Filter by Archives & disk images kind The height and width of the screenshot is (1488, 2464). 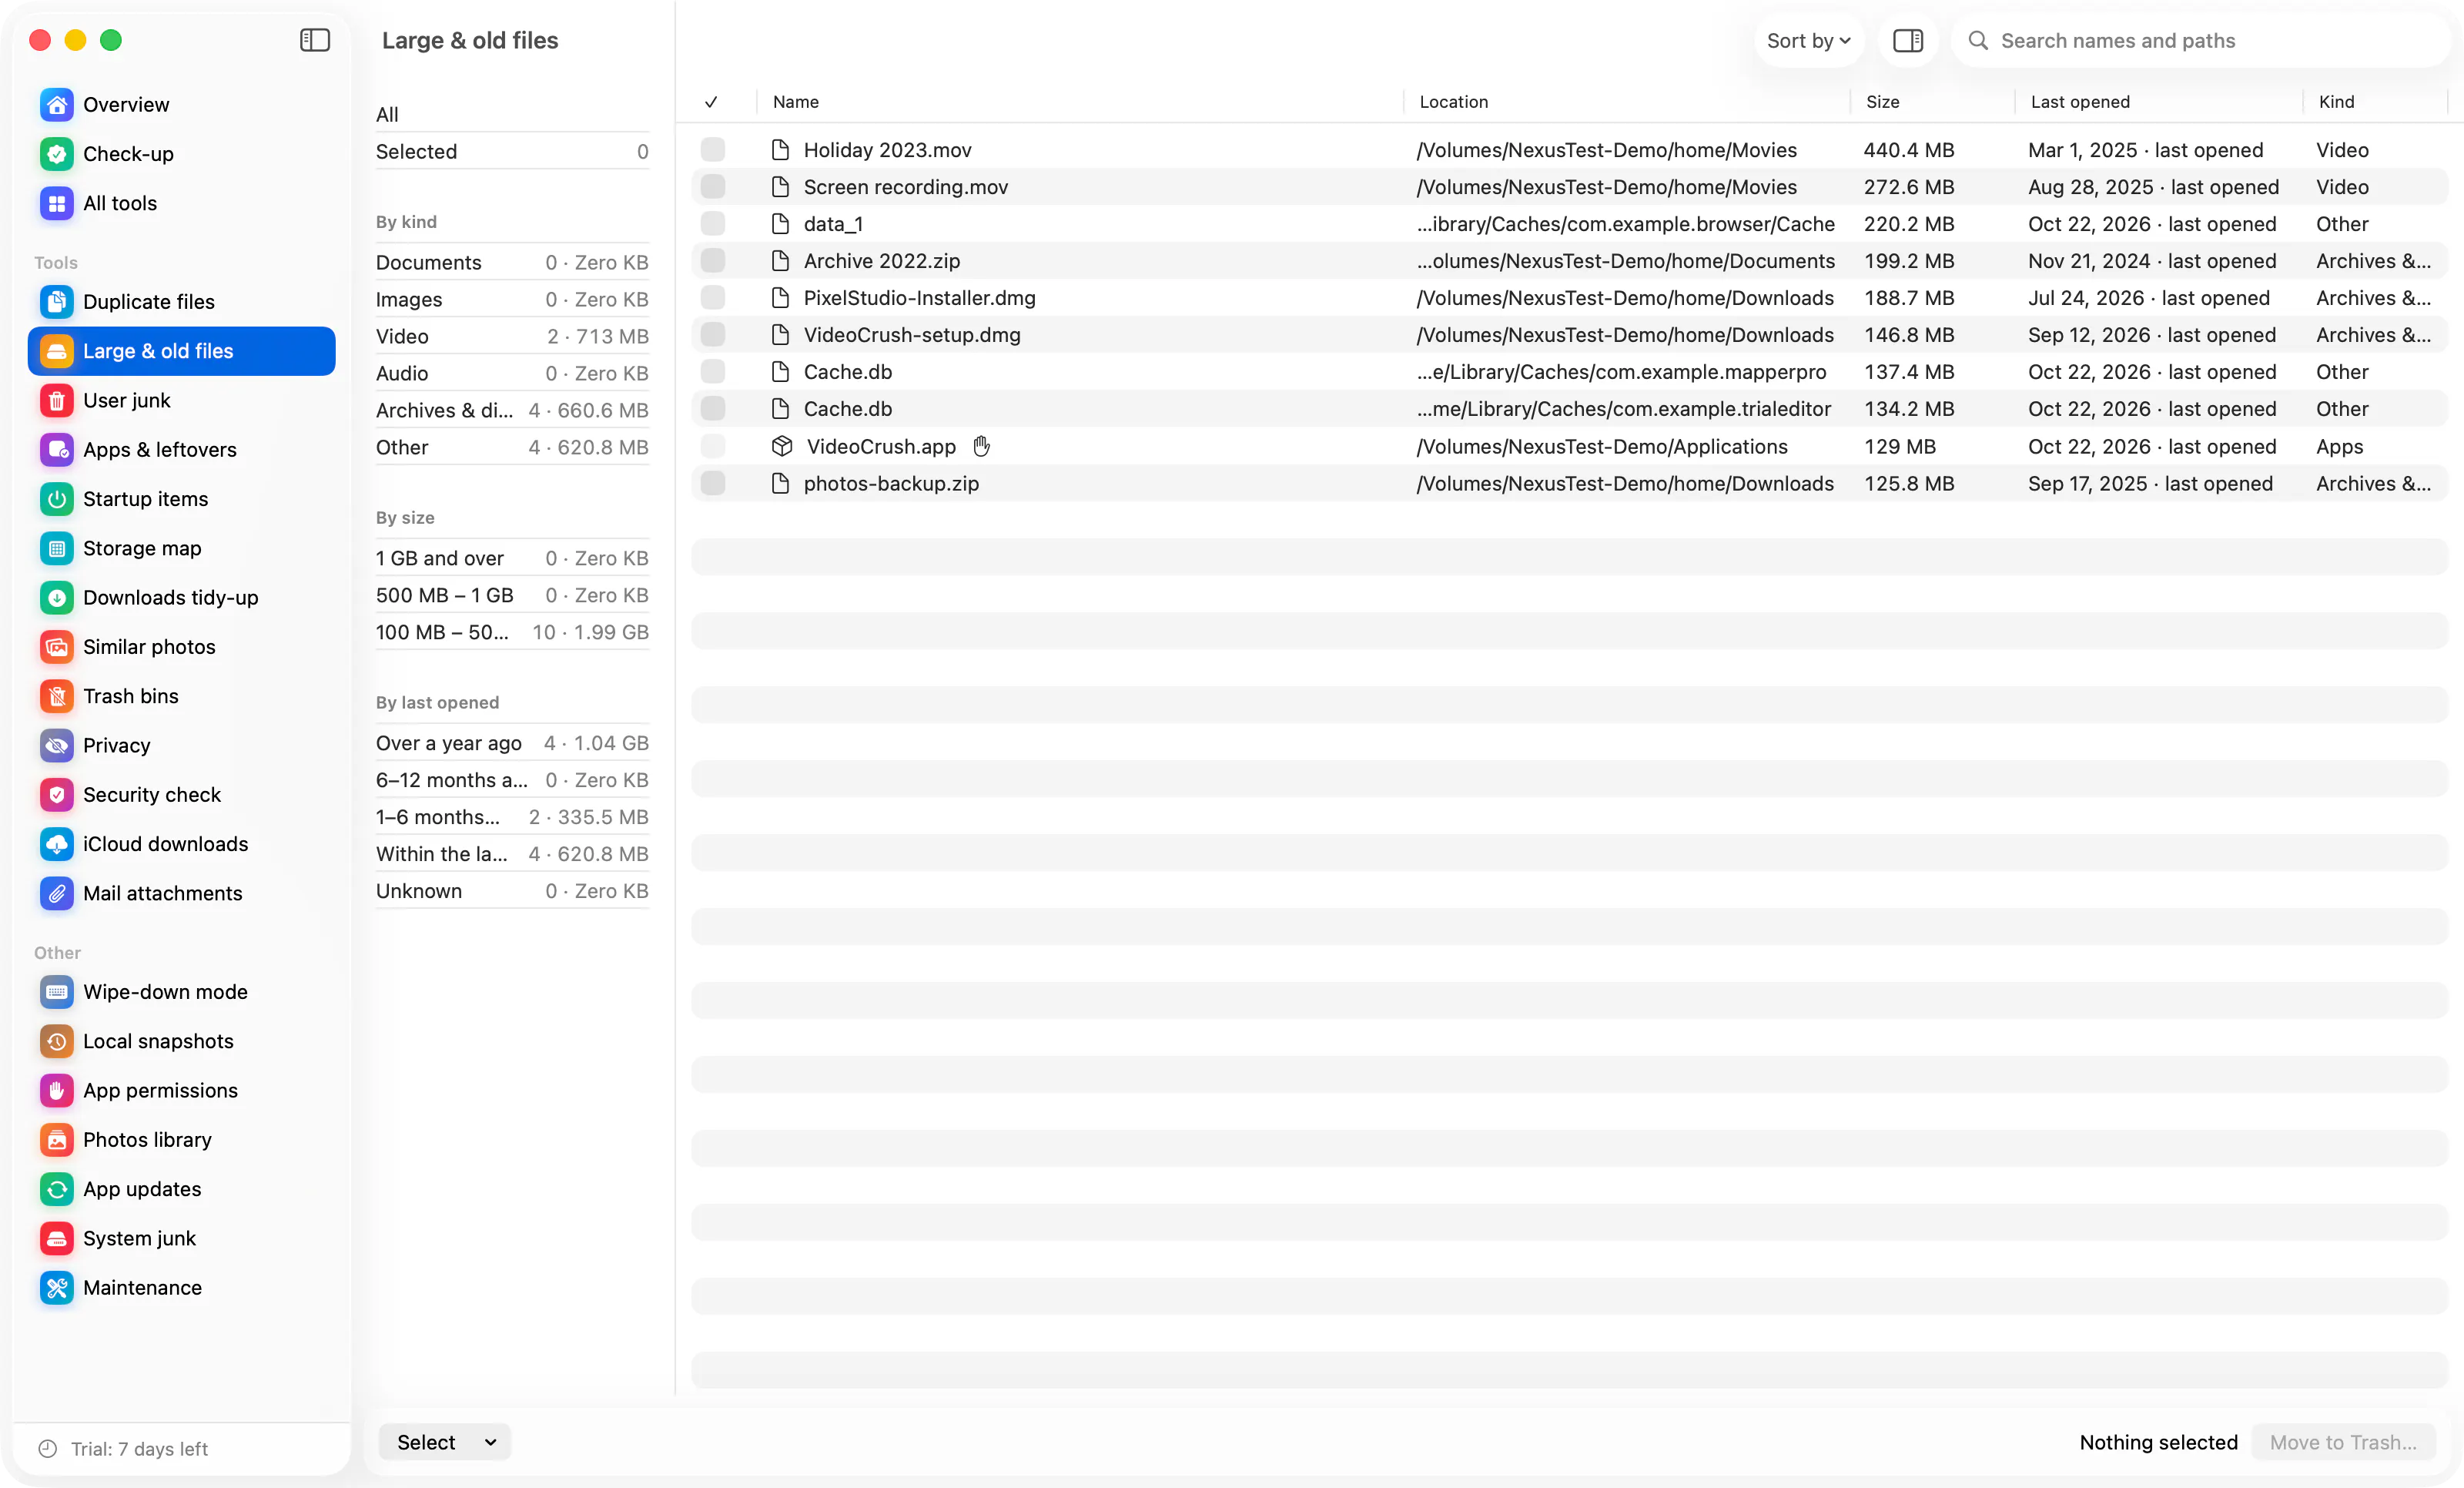(x=512, y=410)
